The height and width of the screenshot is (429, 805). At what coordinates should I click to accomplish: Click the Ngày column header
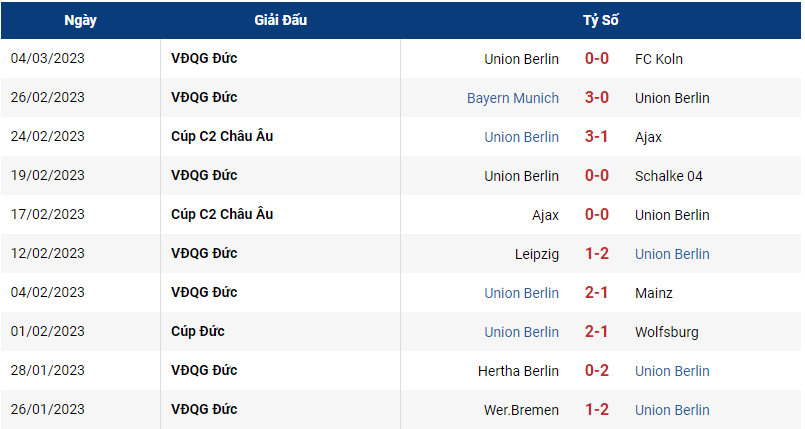81,21
